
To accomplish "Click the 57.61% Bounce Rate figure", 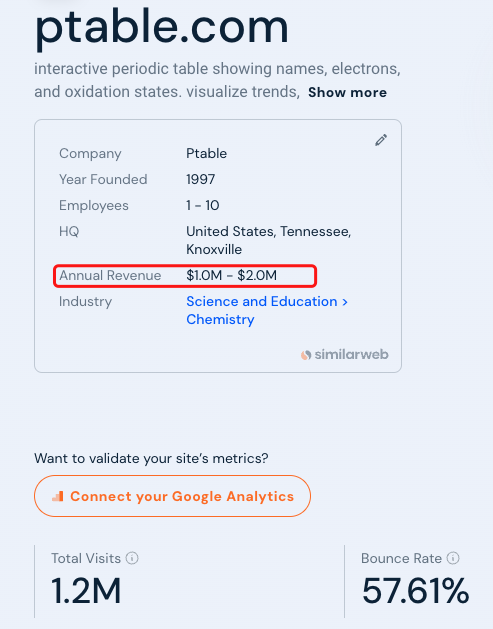I will click(x=415, y=590).
